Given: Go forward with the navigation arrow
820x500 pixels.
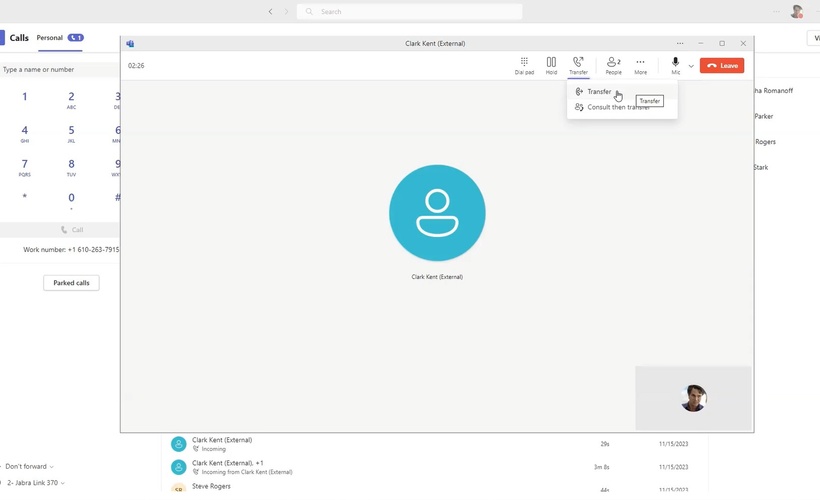Looking at the screenshot, I should tap(286, 12).
